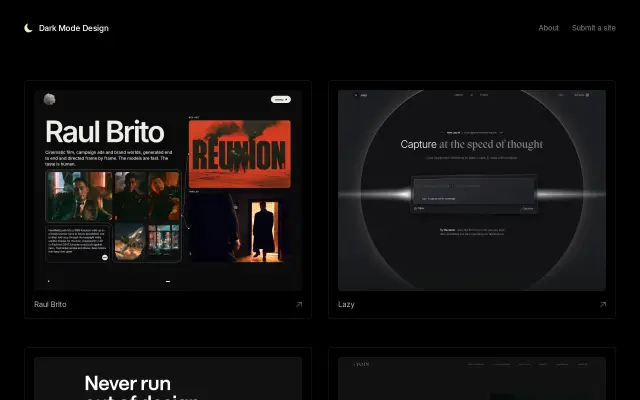This screenshot has width=640, height=400.
Task: Open the YOIN site preview thumbnail
Action: pyautogui.click(x=472, y=378)
